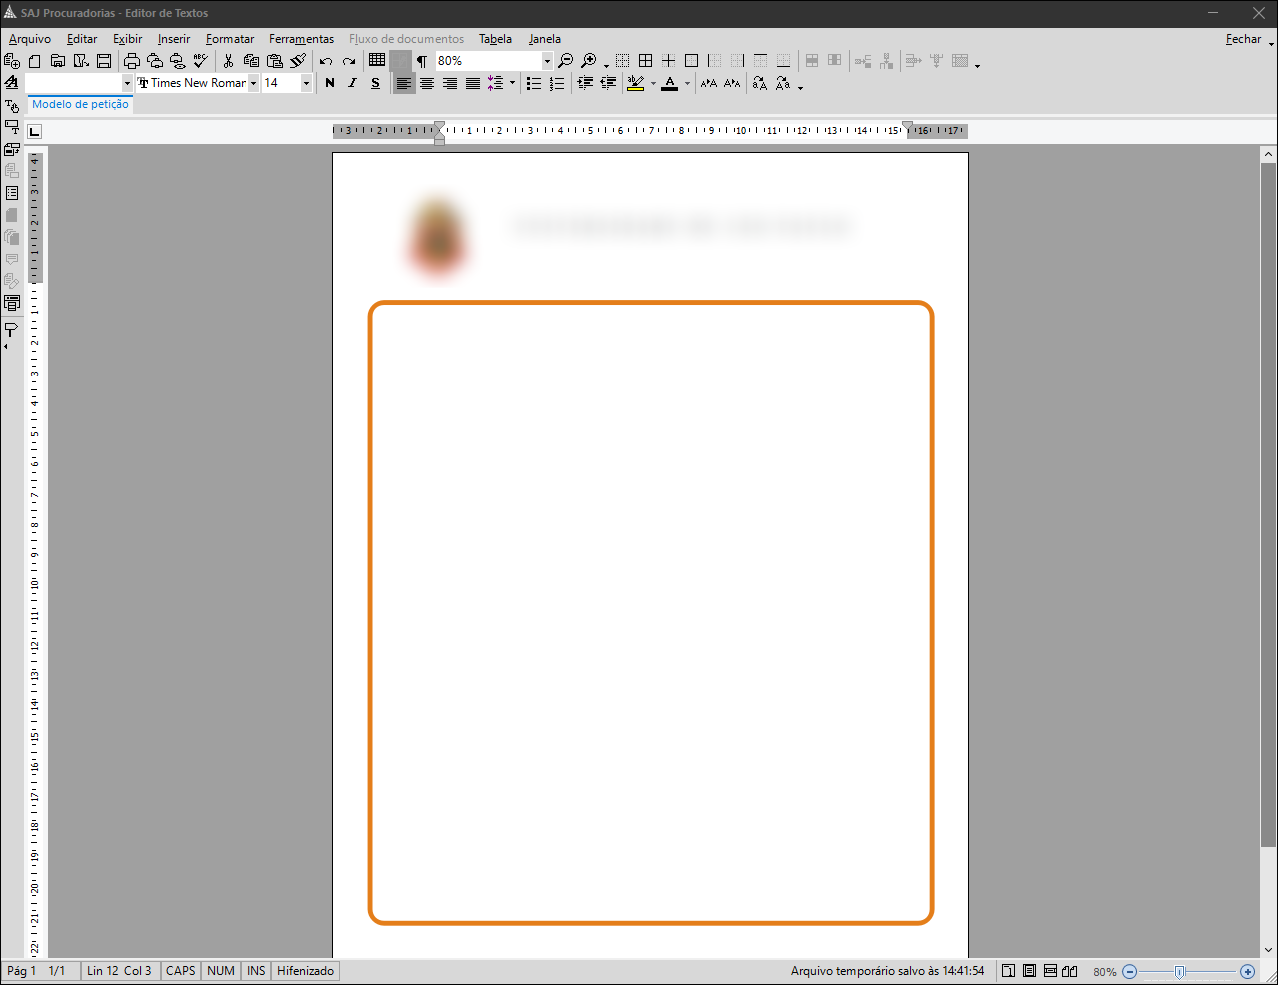Click the Fechar button at top right

click(1243, 39)
